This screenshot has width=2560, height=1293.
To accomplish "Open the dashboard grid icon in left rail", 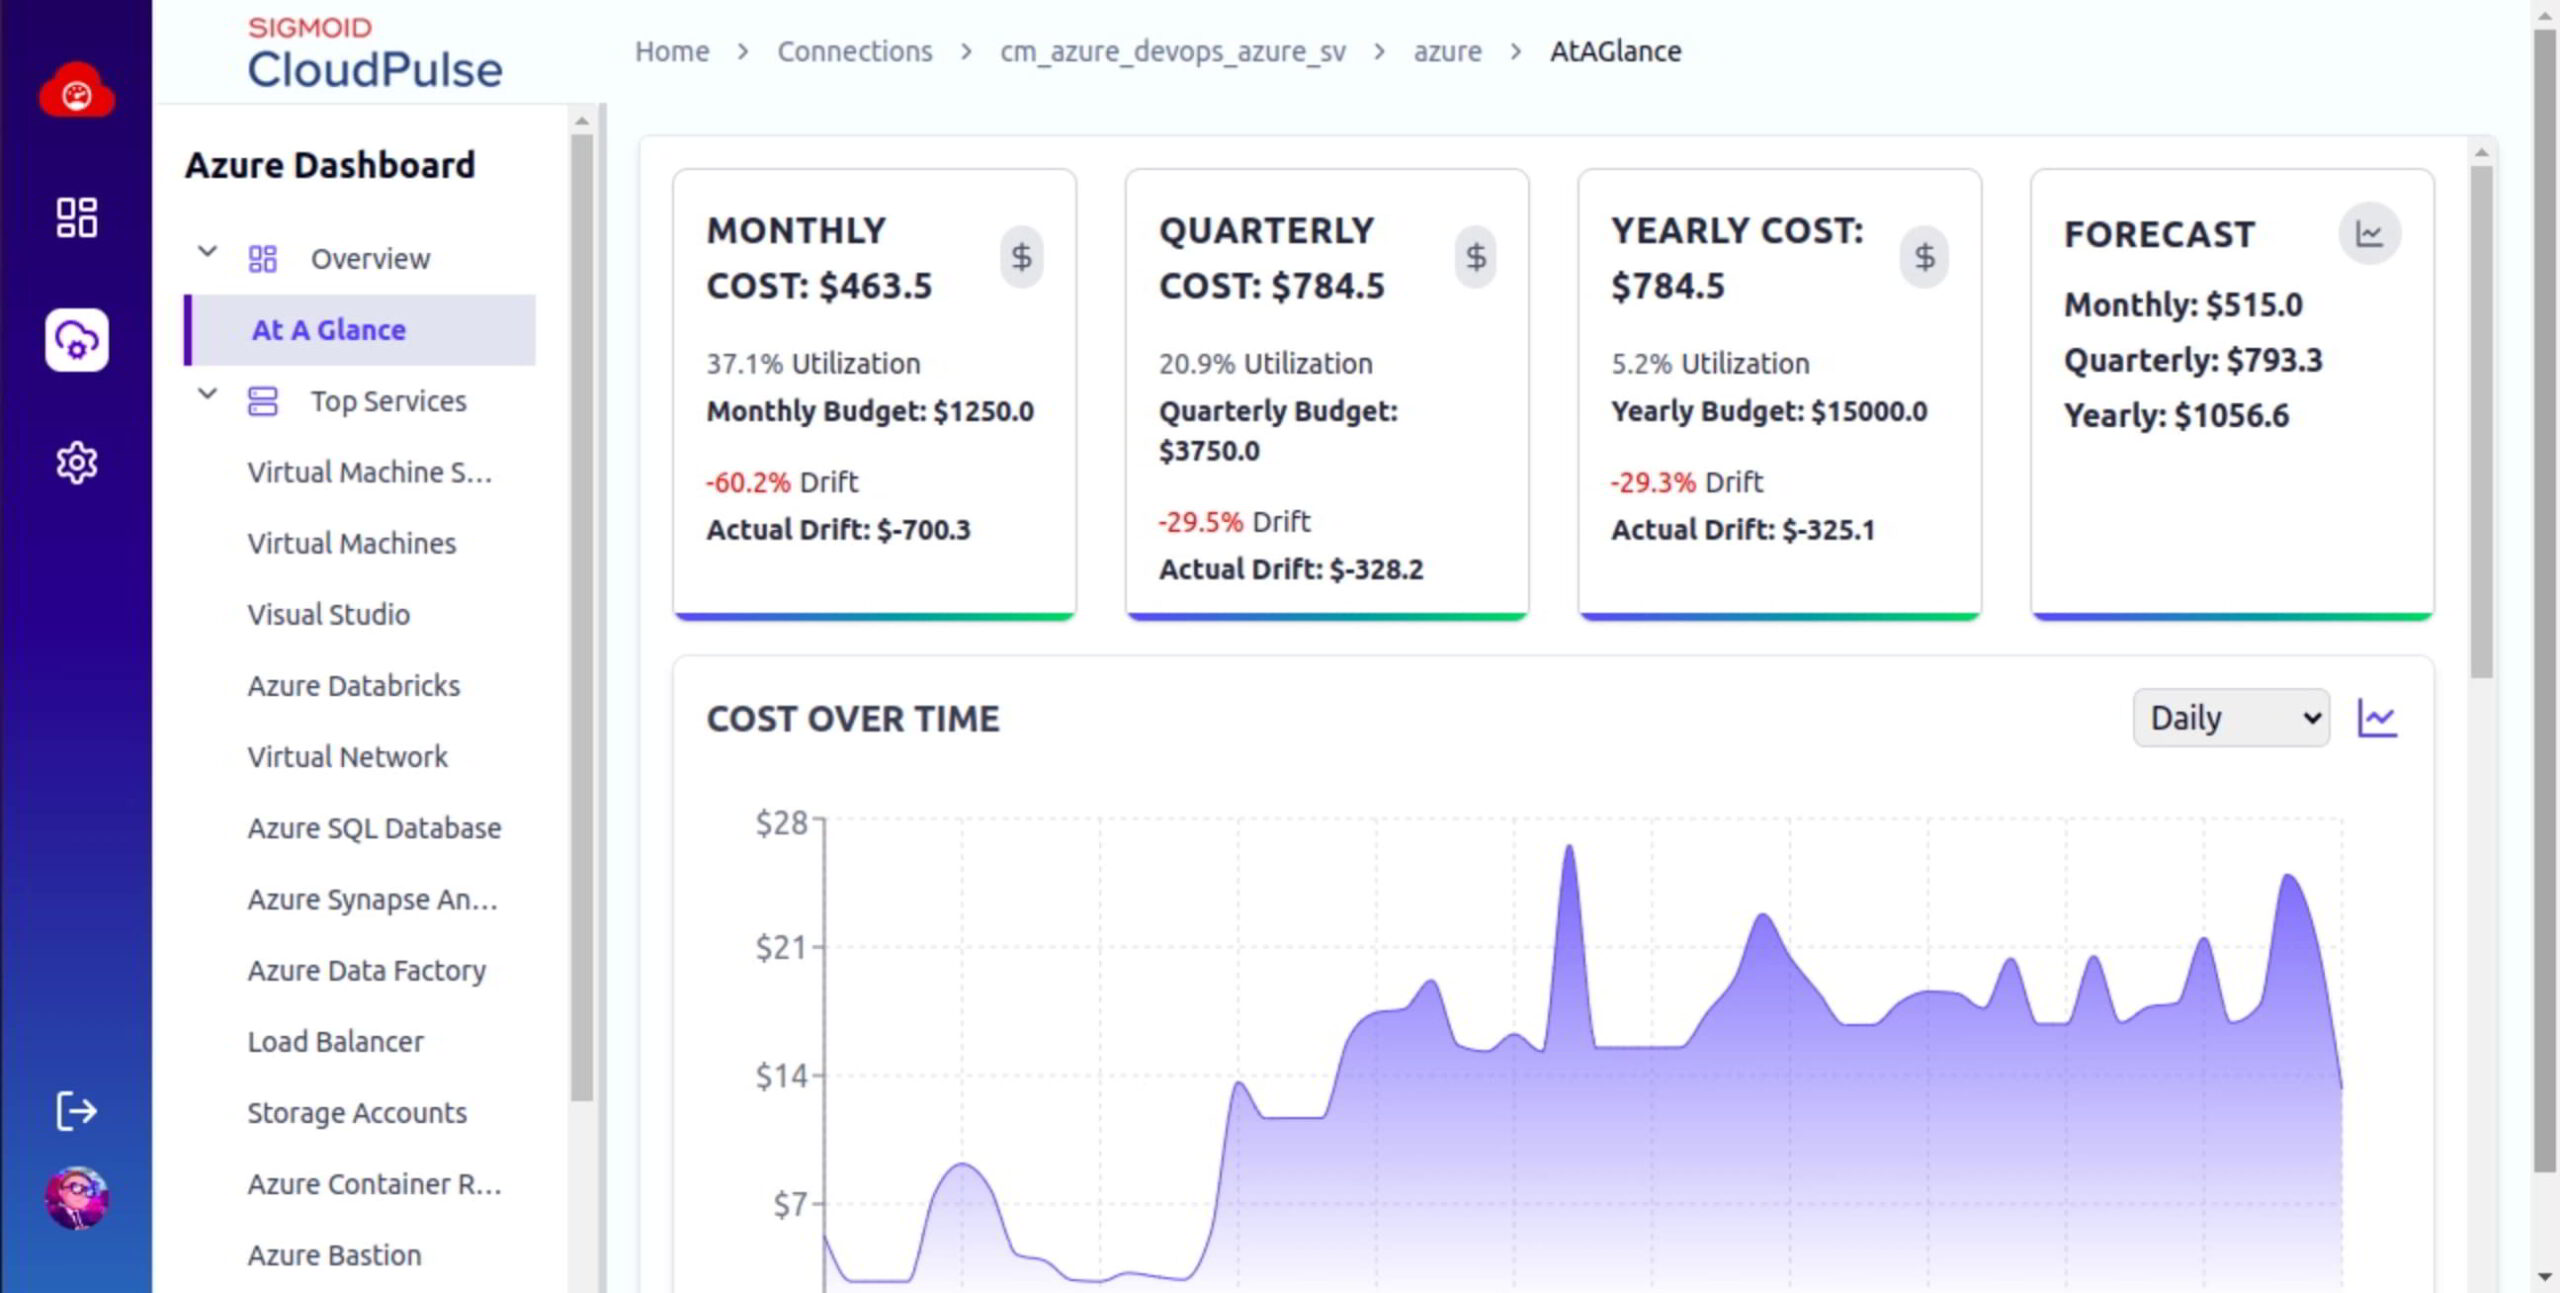I will pos(76,217).
